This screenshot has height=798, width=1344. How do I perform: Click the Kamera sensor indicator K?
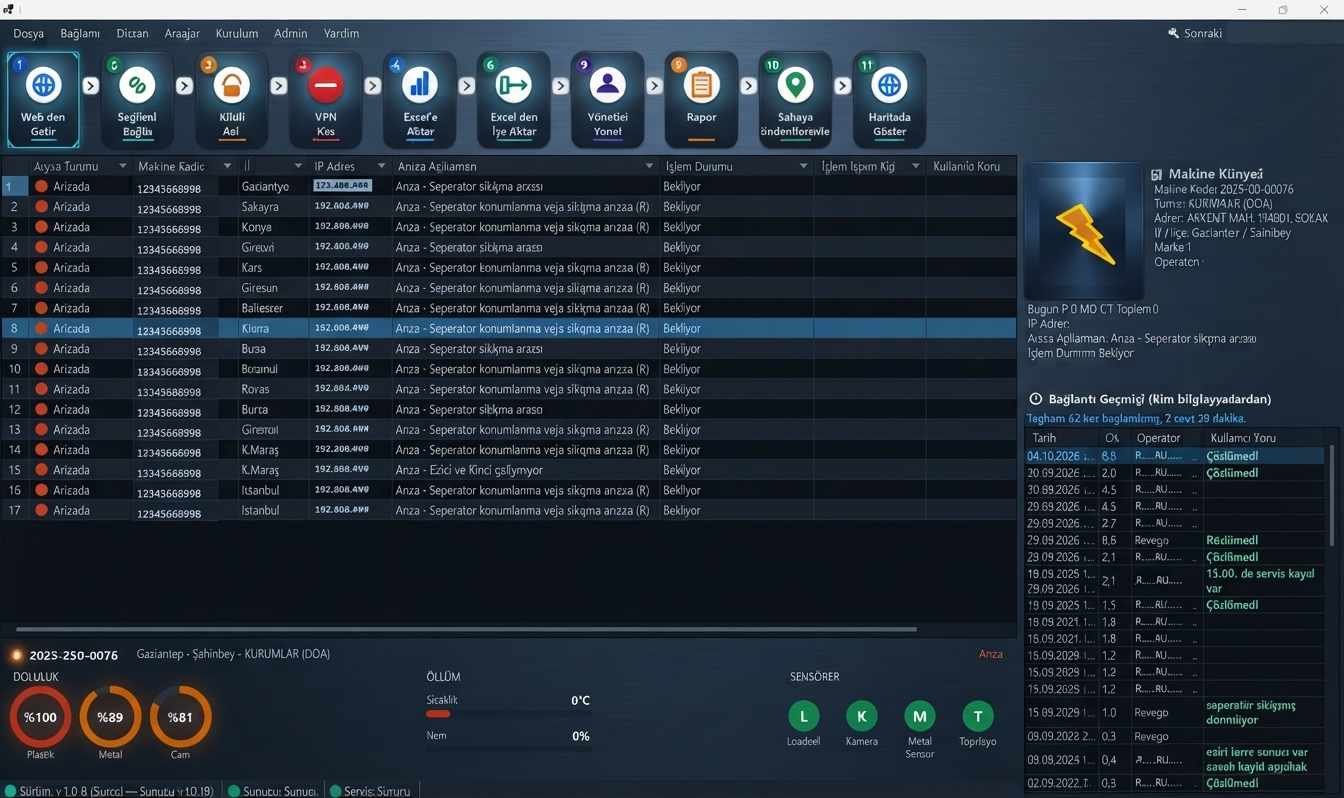pos(861,716)
